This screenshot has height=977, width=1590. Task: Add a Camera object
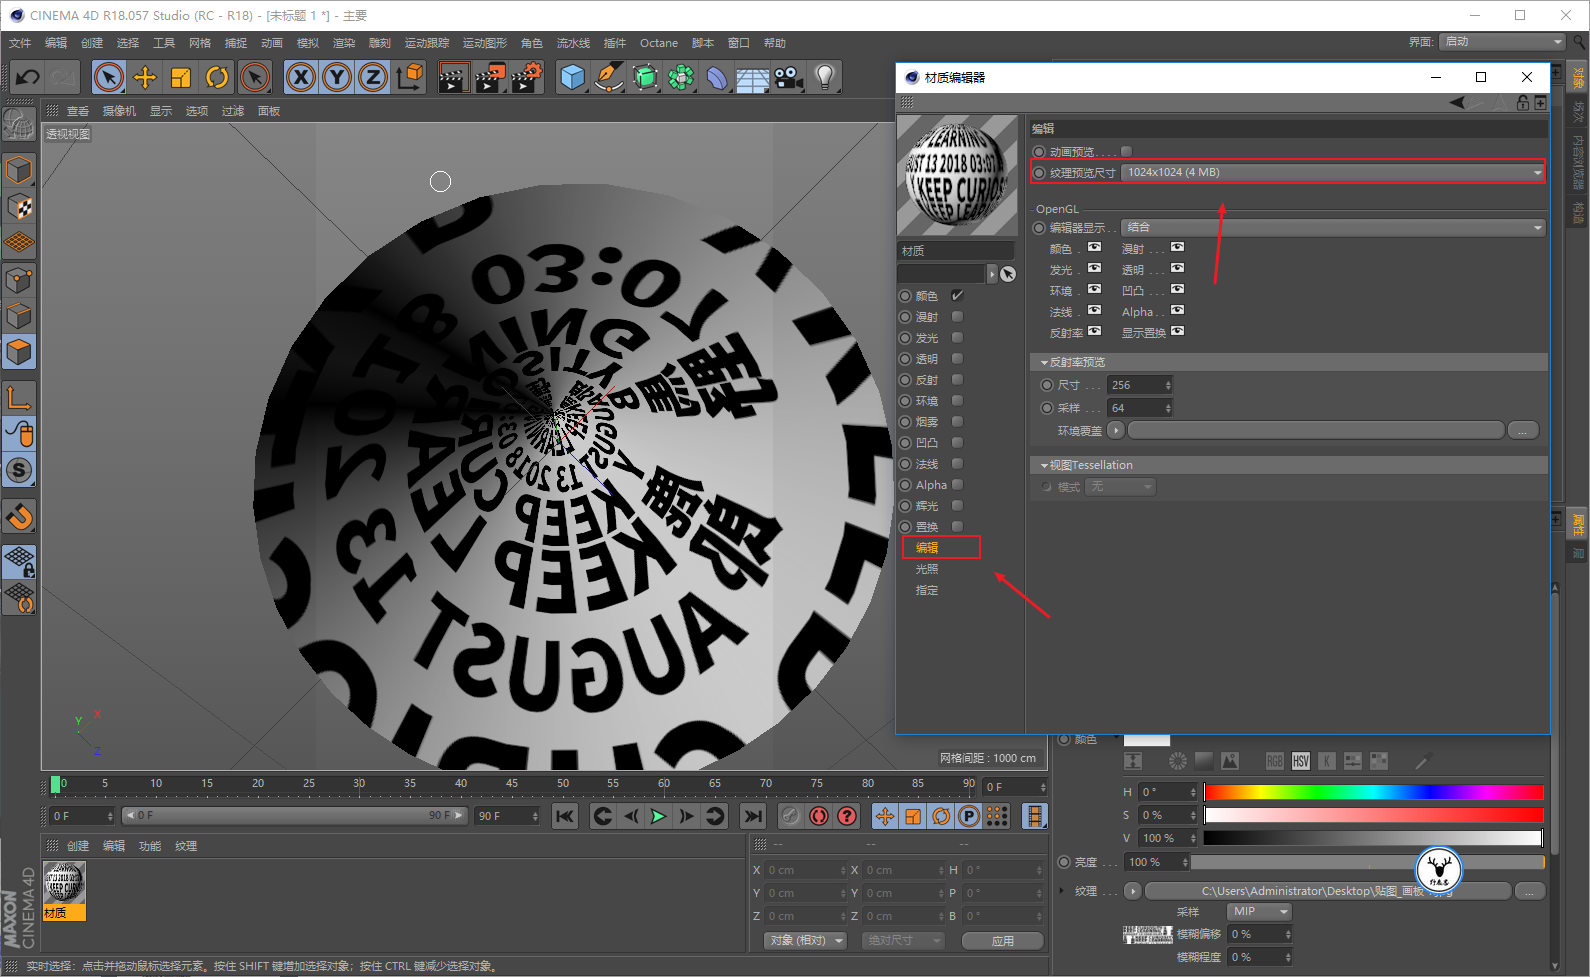tap(789, 77)
